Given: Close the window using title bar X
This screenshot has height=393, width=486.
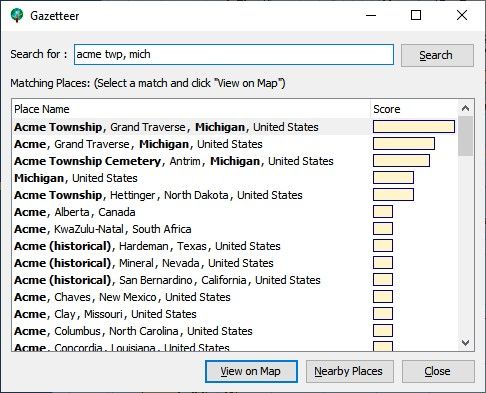Looking at the screenshot, I should coord(462,15).
